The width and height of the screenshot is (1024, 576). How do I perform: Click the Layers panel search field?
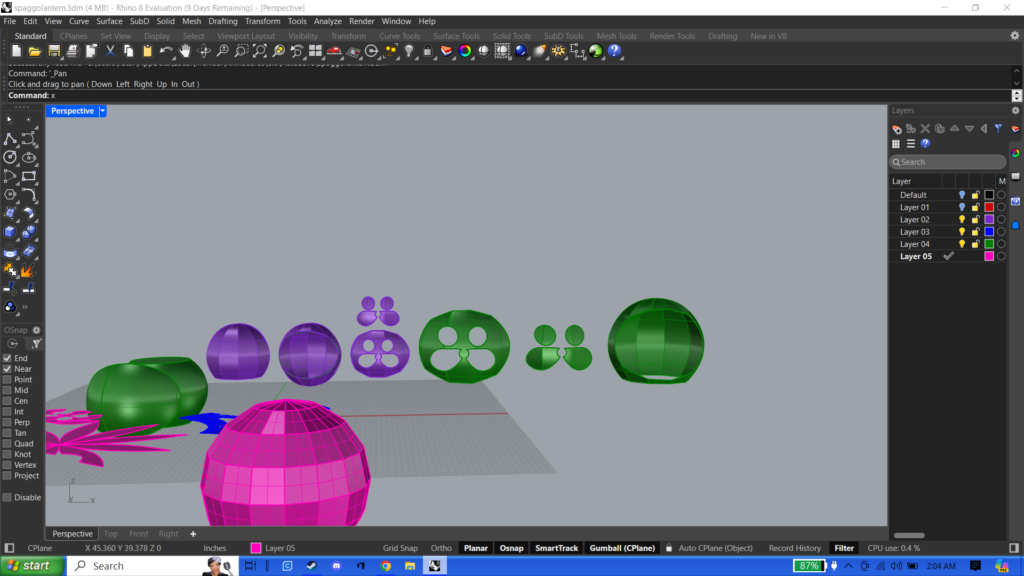point(948,162)
